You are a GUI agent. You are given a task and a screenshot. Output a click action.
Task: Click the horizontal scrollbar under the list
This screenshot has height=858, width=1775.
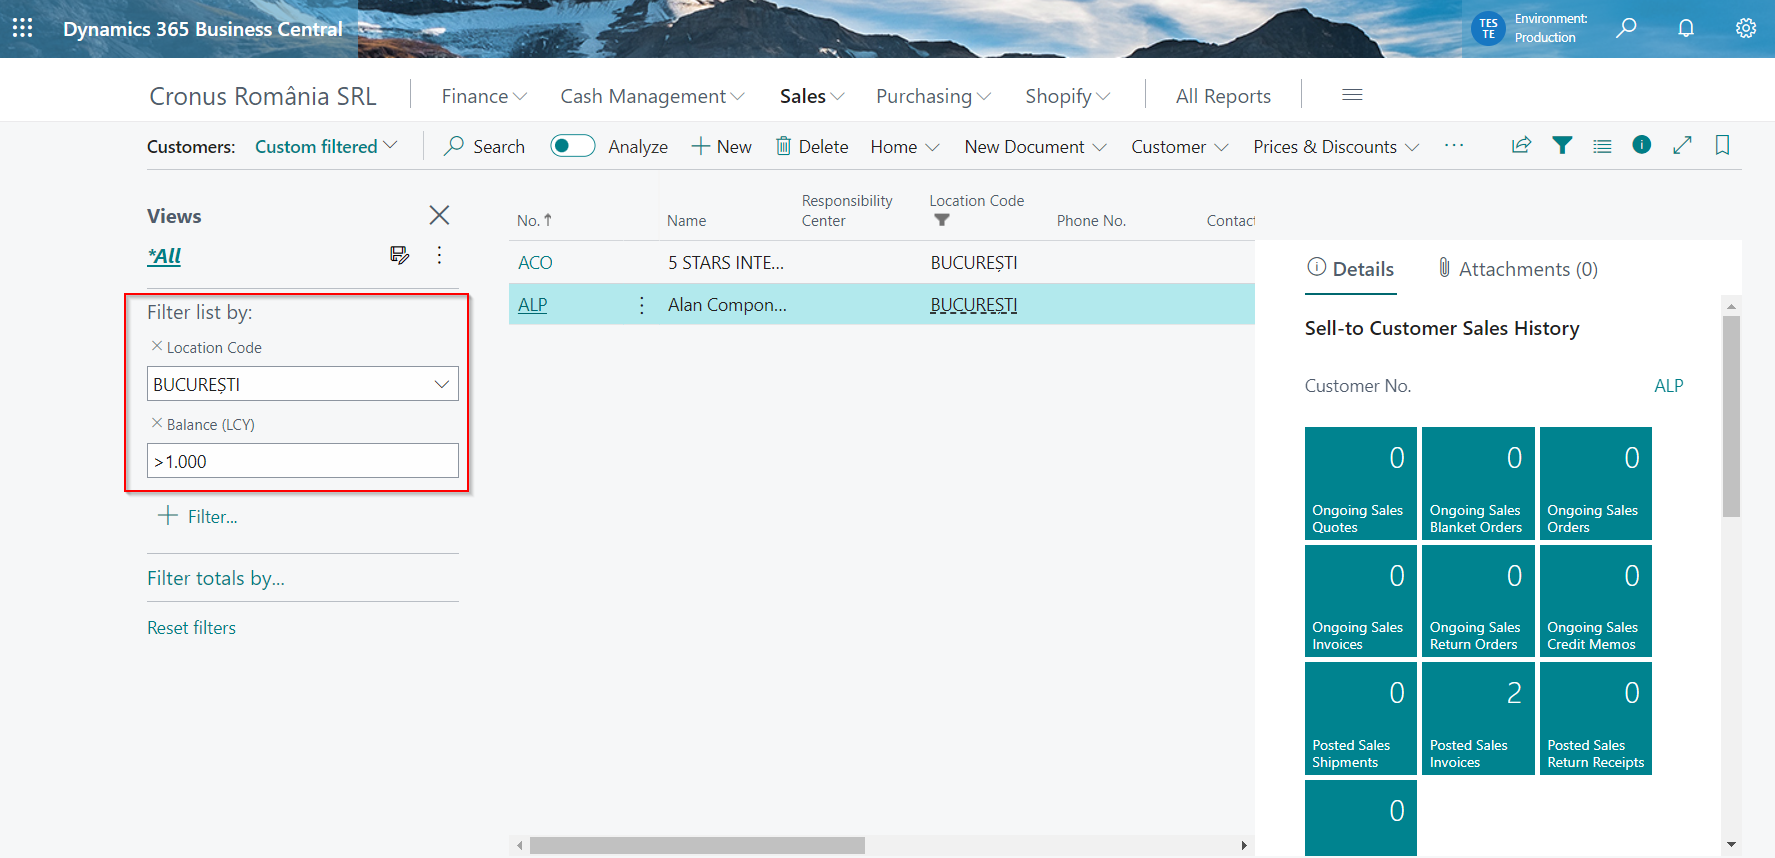[697, 845]
